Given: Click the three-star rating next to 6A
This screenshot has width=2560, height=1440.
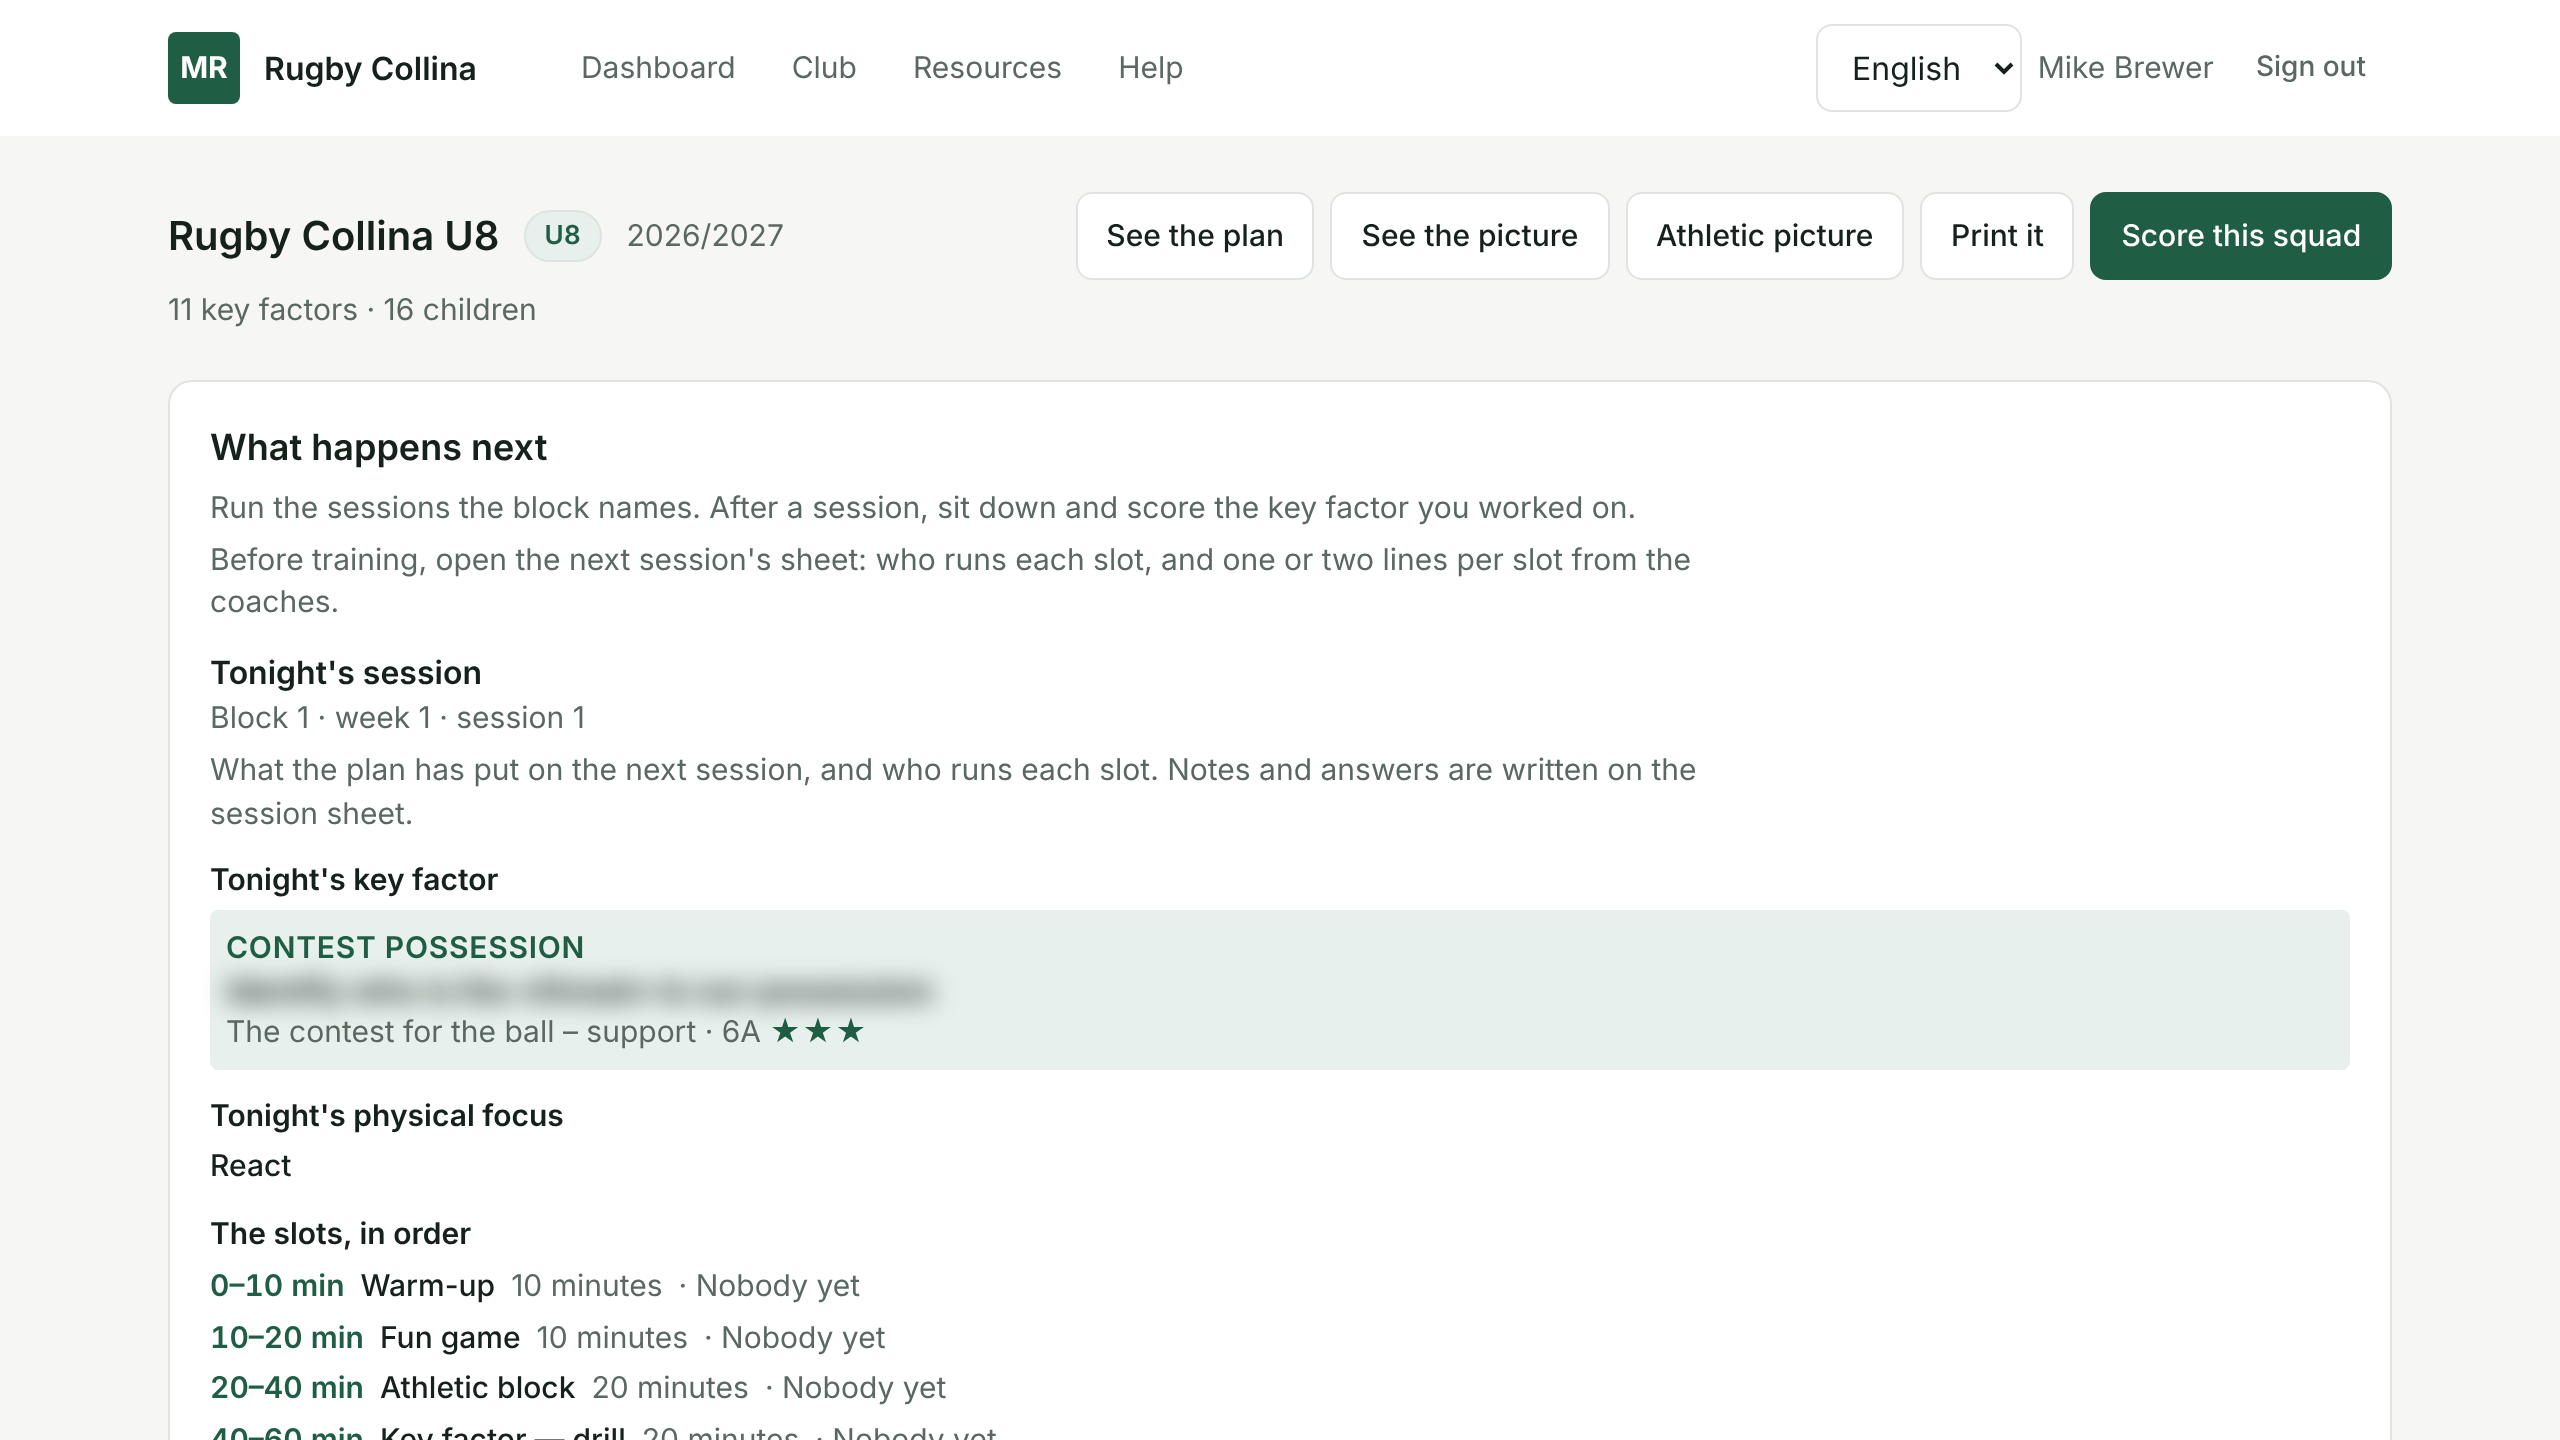Looking at the screenshot, I should (818, 1031).
